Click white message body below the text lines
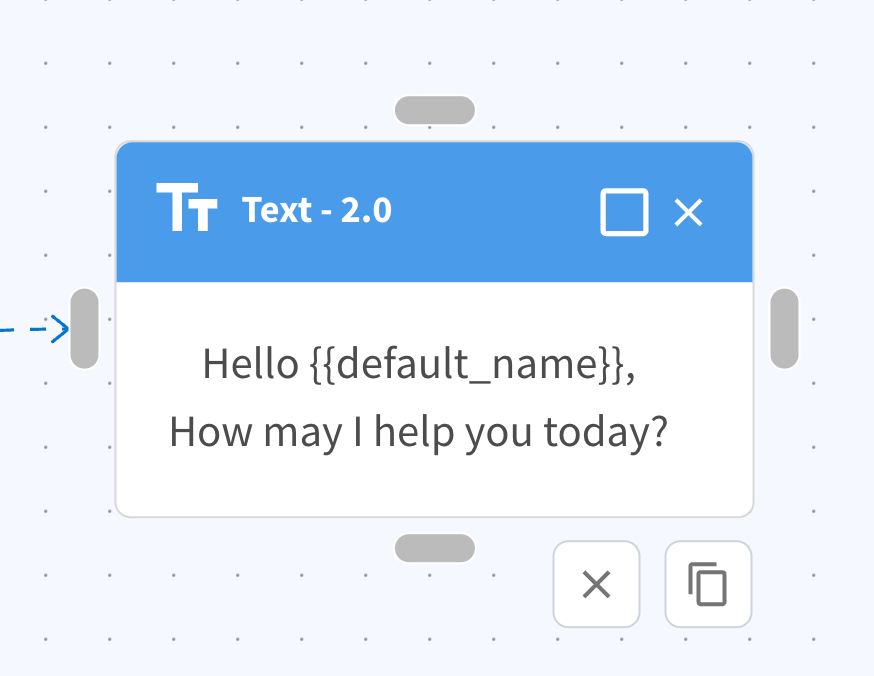Image resolution: width=874 pixels, height=676 pixels. tap(435, 485)
